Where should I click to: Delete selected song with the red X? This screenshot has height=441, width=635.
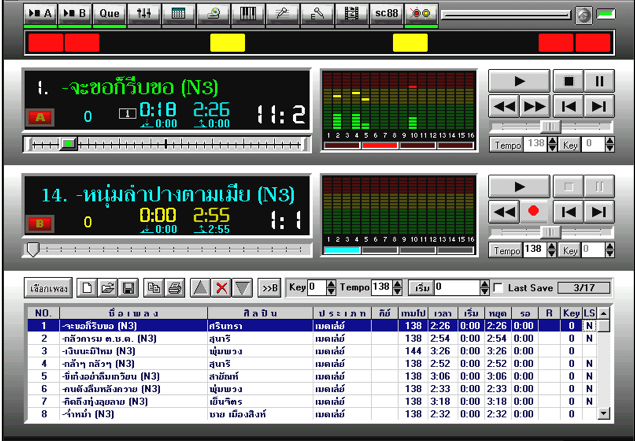(x=222, y=288)
